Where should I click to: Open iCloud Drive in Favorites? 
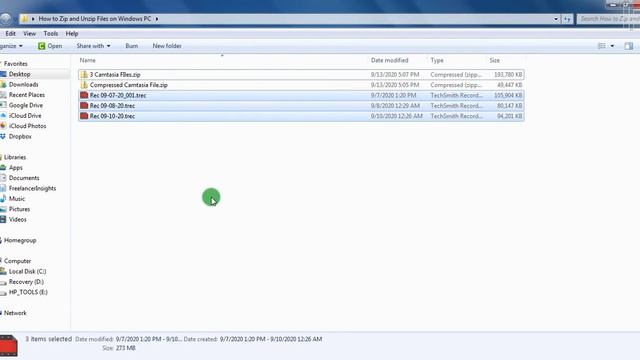pos(25,116)
